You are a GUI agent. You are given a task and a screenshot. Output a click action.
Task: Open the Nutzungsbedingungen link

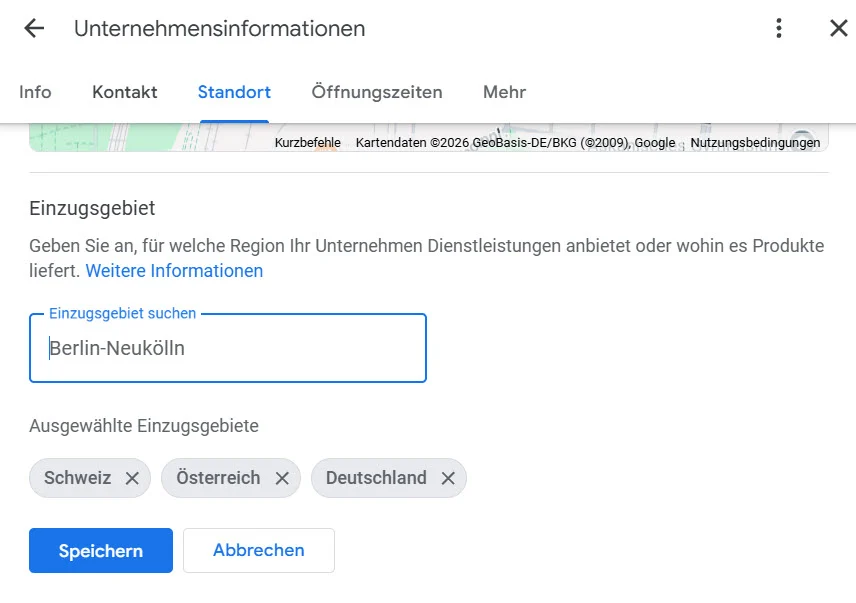click(754, 143)
